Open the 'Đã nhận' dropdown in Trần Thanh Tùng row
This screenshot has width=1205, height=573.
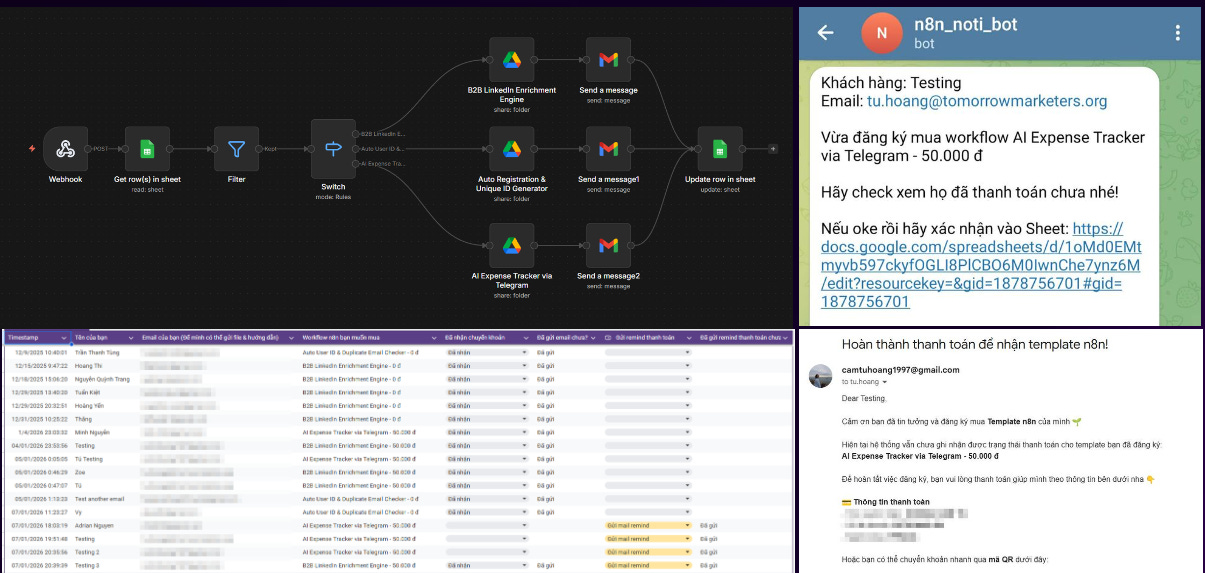coord(487,352)
